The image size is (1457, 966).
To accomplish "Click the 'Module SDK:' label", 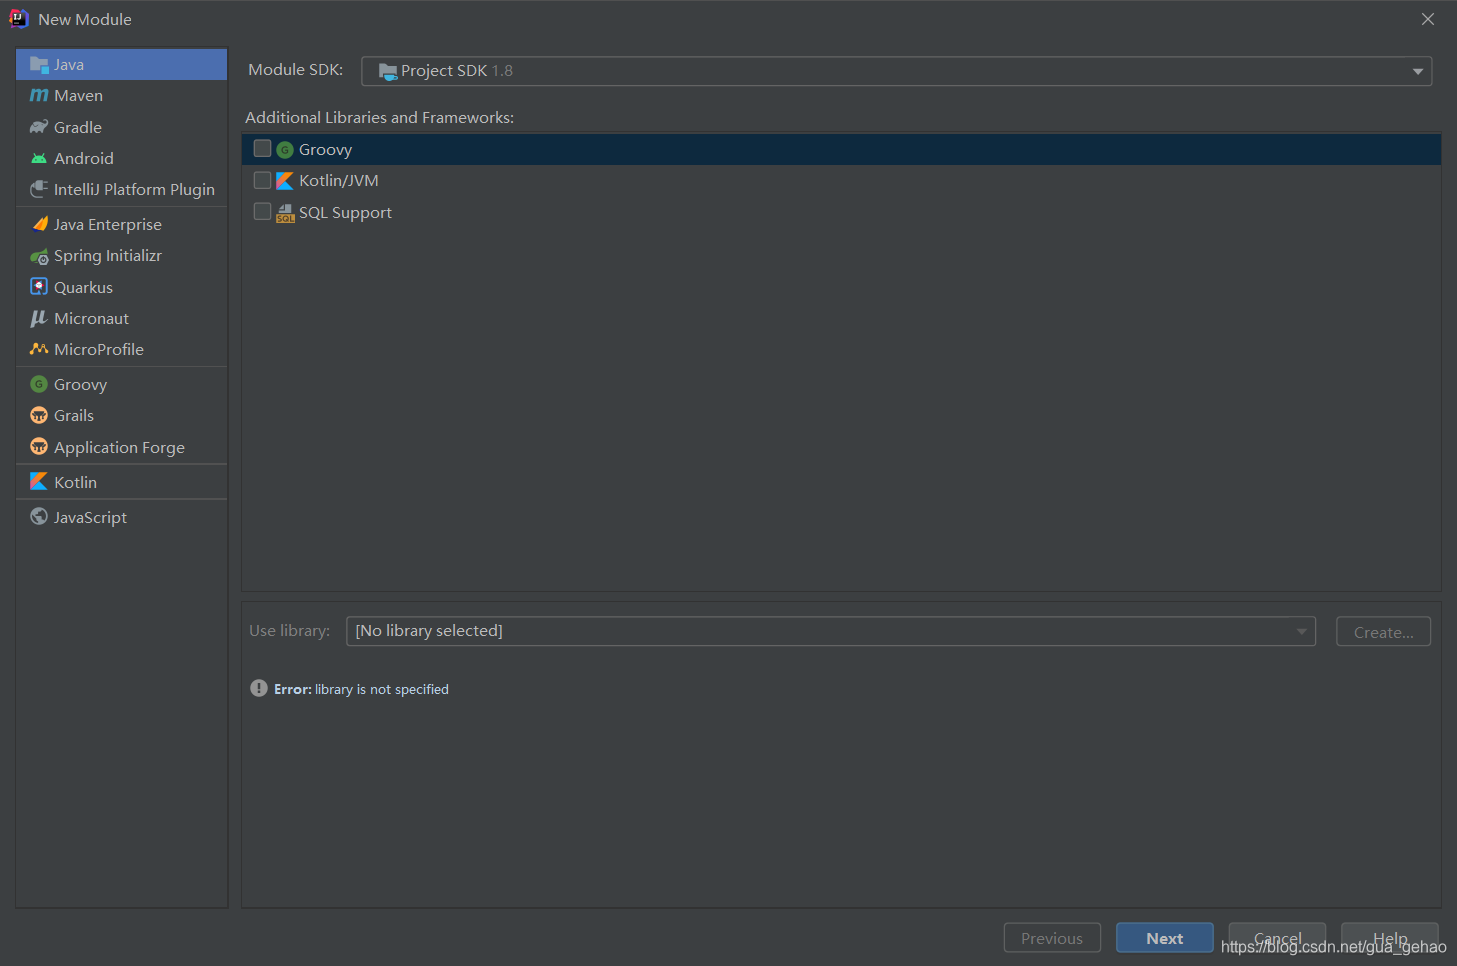I will click(296, 69).
